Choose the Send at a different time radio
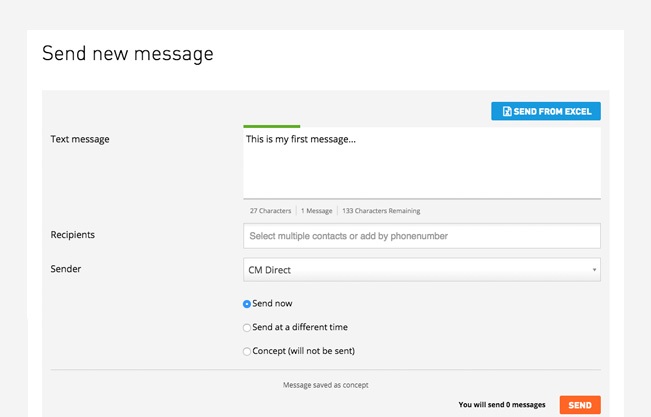 247,328
